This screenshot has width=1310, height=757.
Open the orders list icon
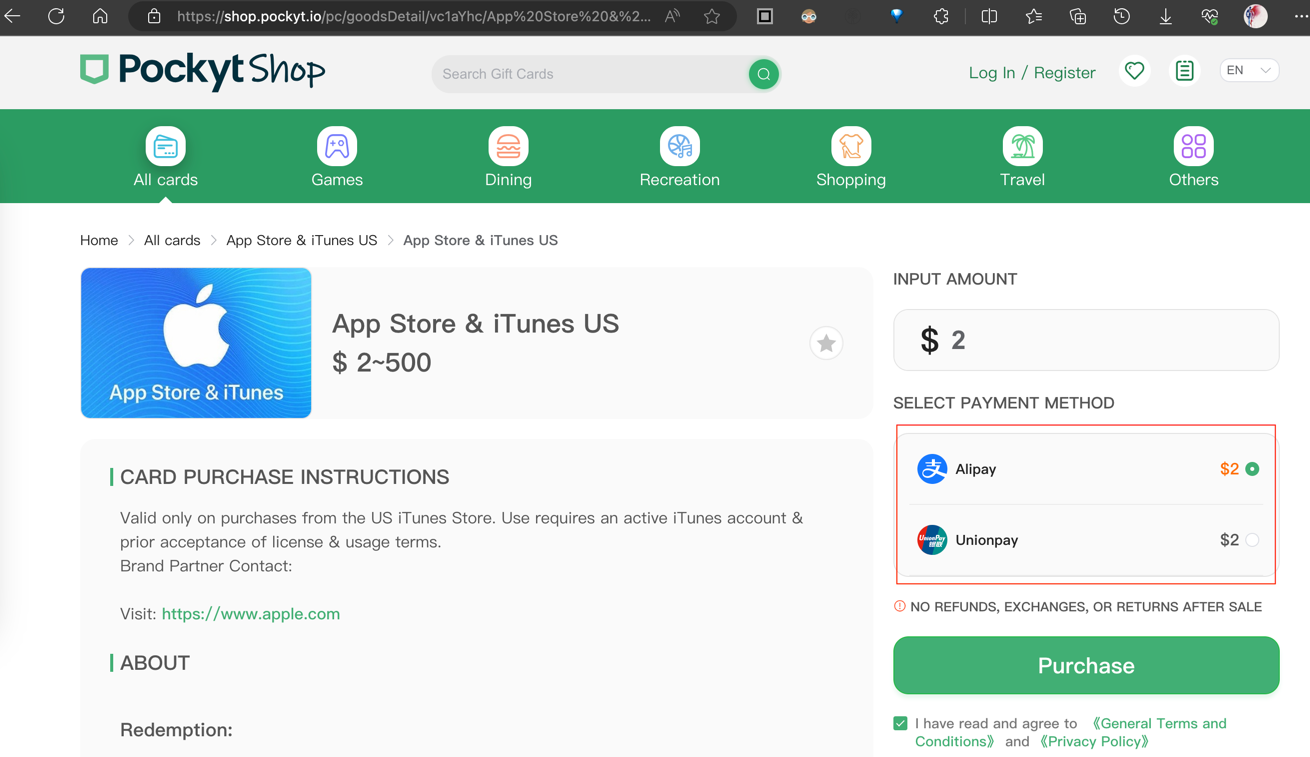click(1184, 71)
